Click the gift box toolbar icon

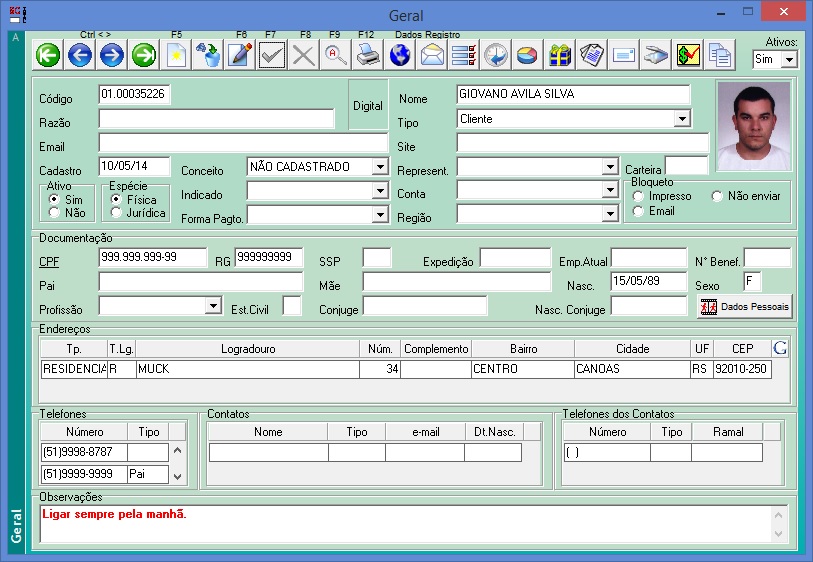(x=560, y=55)
